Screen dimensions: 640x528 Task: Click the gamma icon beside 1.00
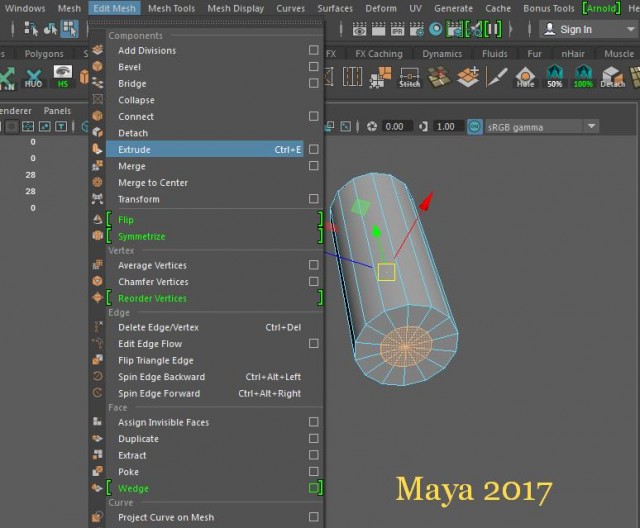423,127
